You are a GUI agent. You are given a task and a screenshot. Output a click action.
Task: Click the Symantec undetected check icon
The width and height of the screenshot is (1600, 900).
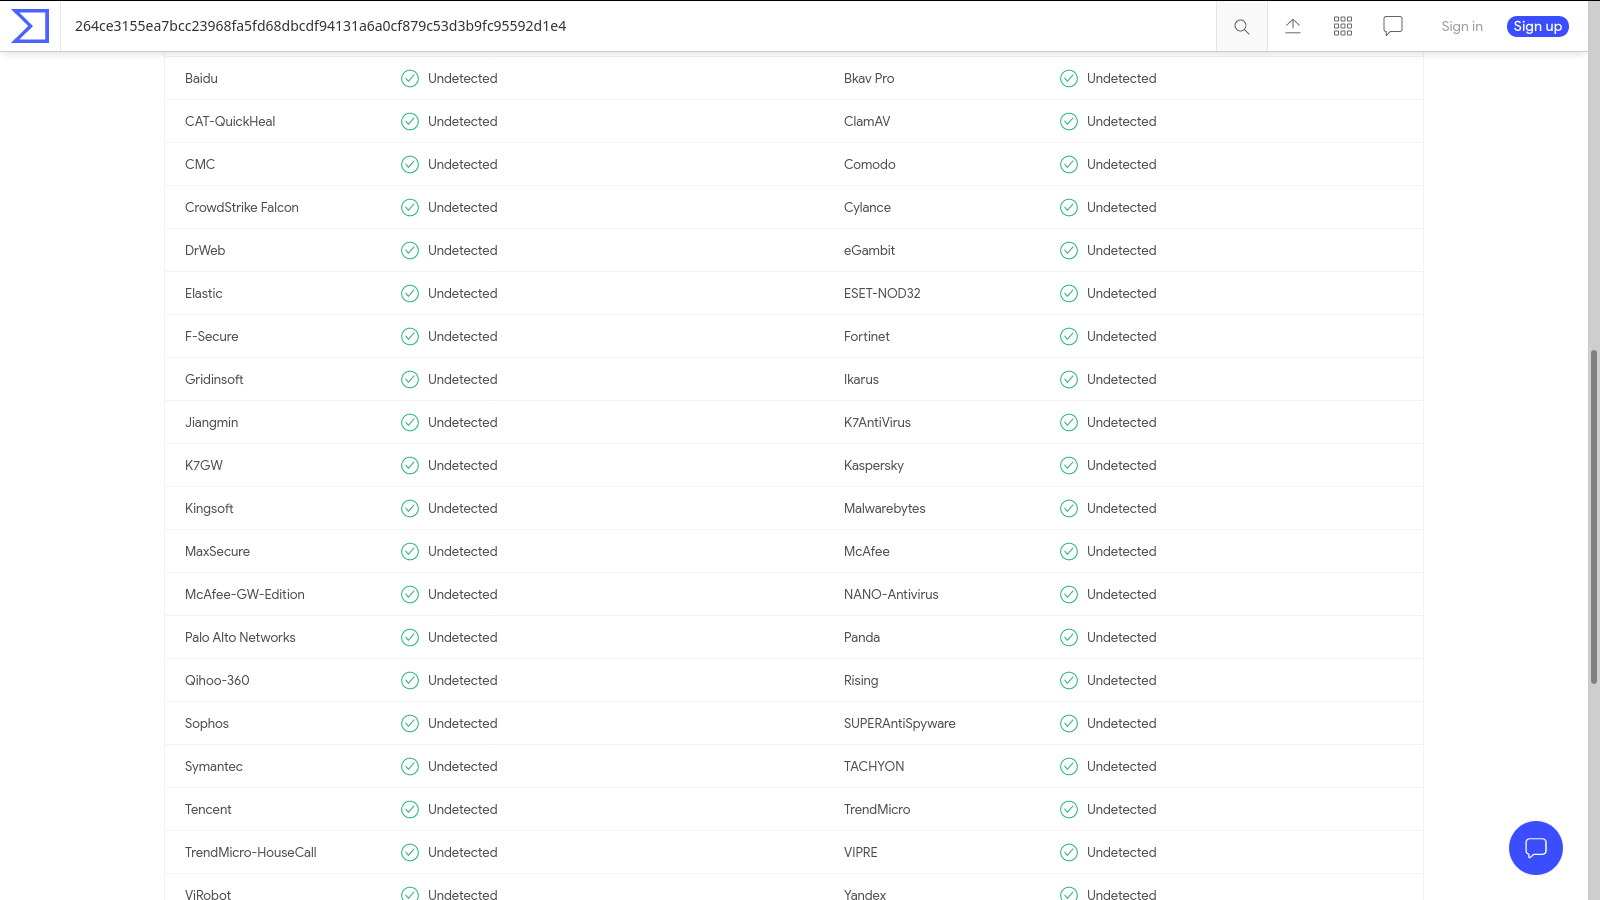(x=409, y=766)
